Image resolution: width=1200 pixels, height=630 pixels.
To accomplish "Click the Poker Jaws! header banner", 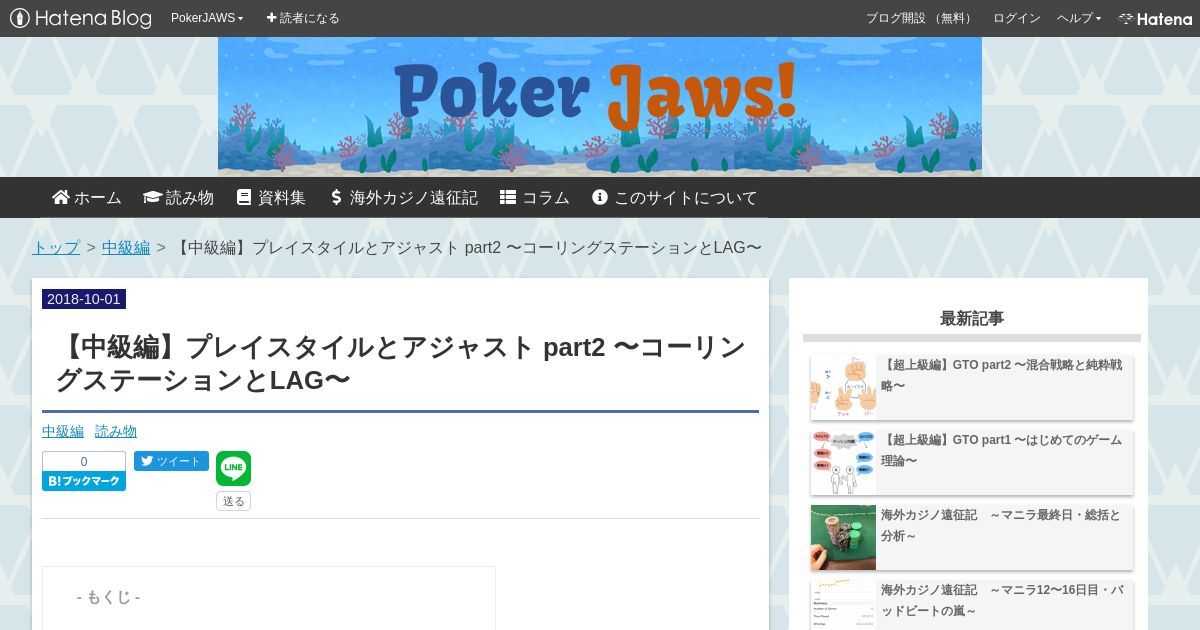I will coord(600,107).
